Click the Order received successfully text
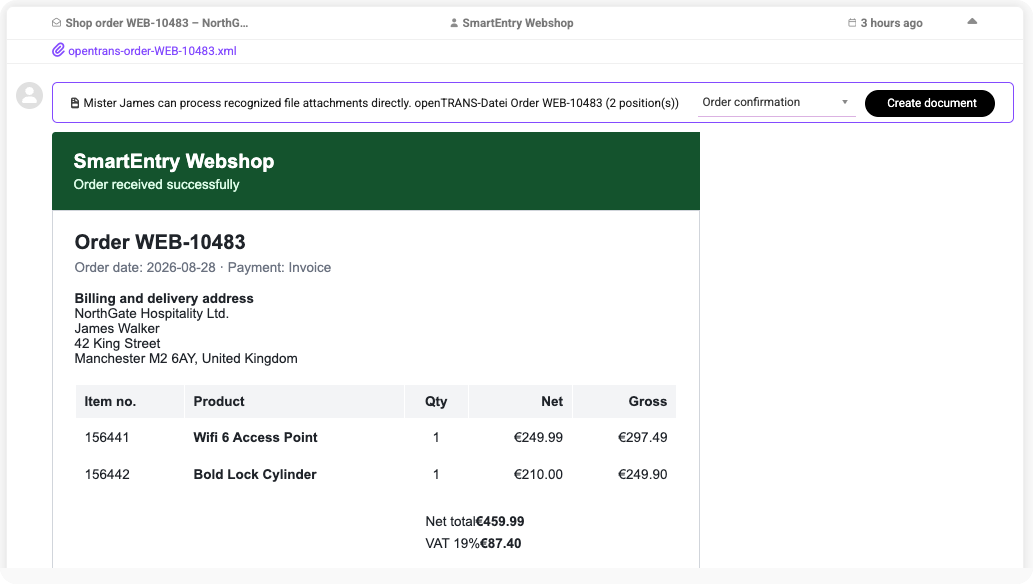This screenshot has width=1033, height=584. (156, 185)
